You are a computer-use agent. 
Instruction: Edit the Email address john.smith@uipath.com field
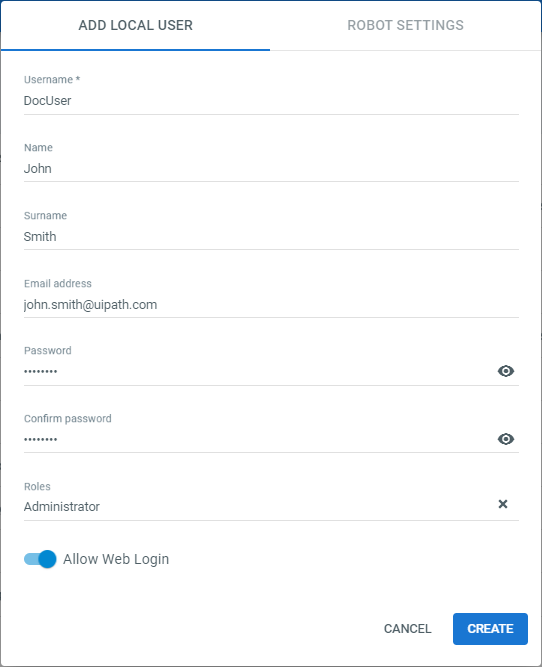point(271,305)
